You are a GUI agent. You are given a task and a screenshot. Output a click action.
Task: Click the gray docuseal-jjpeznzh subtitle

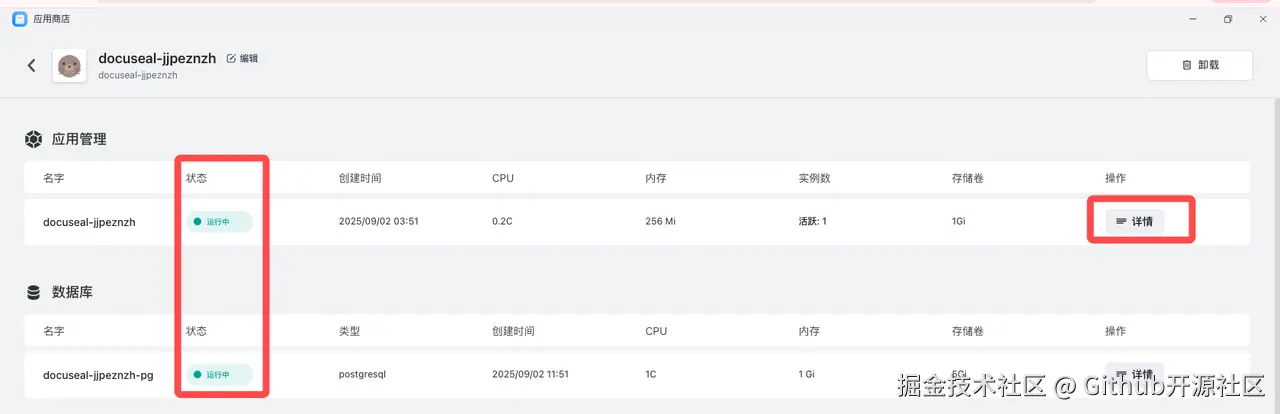(x=138, y=75)
